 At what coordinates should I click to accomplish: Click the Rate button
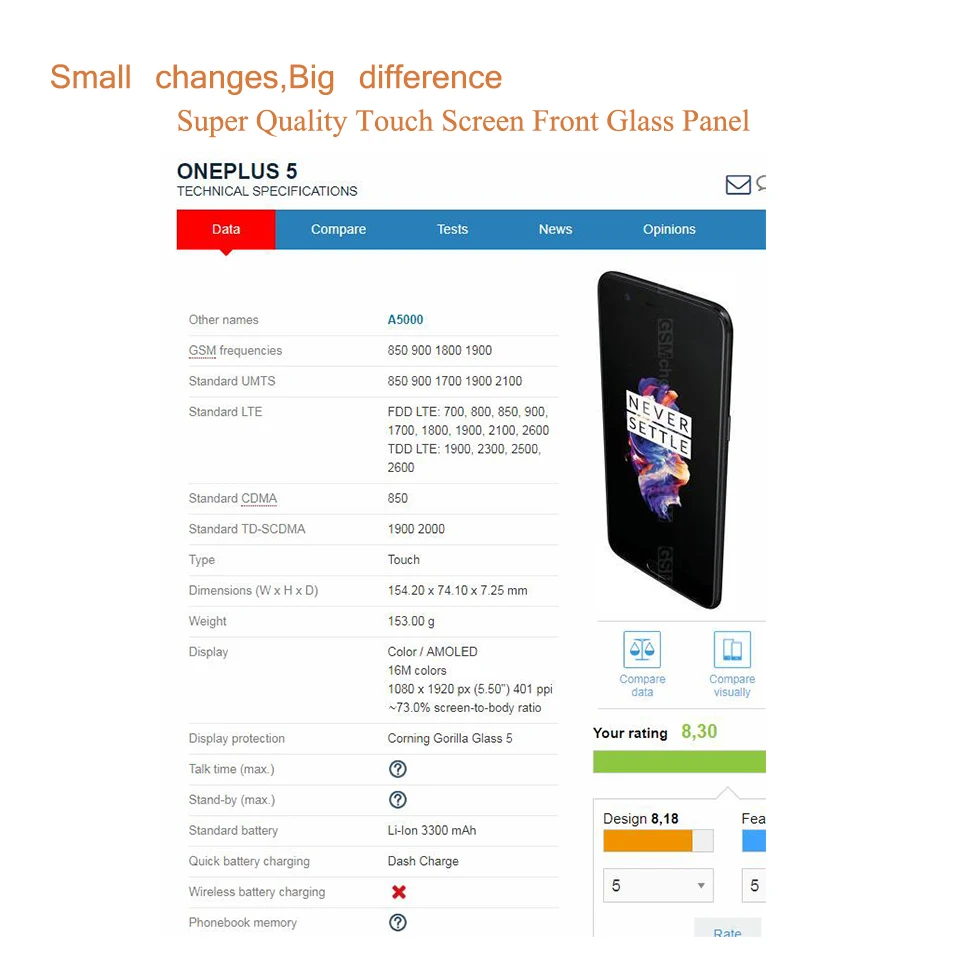click(727, 928)
